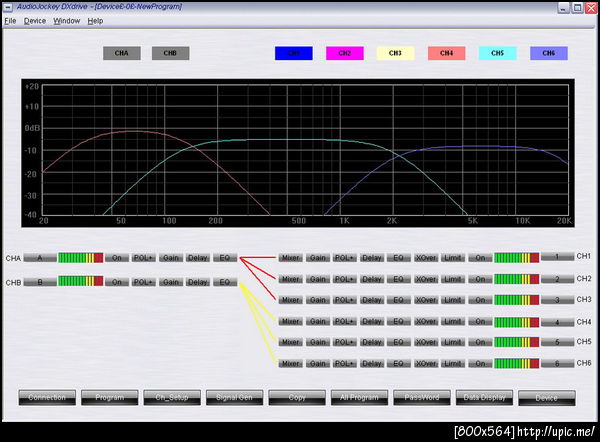Click the CH2 output level meter
The width and height of the screenshot is (600, 442).
pyautogui.click(x=517, y=279)
